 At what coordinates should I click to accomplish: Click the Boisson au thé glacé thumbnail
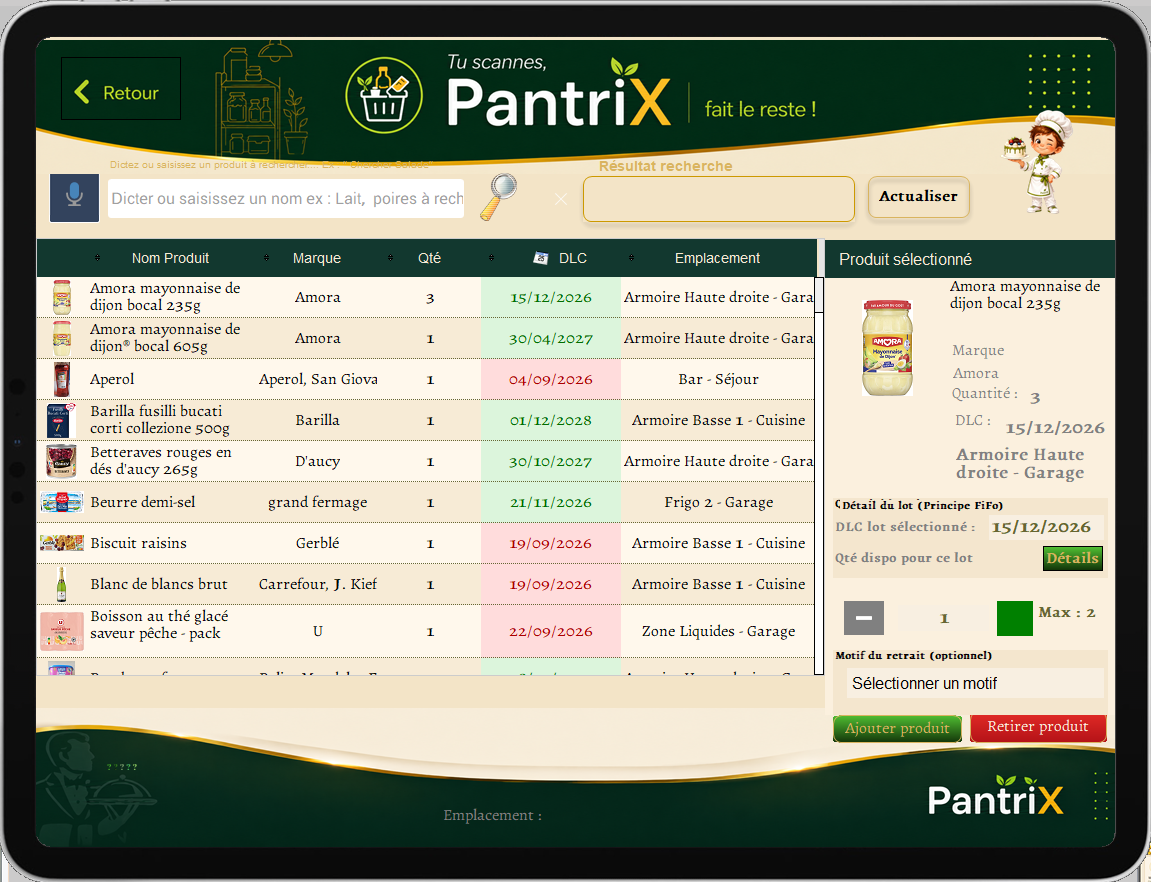click(x=62, y=631)
